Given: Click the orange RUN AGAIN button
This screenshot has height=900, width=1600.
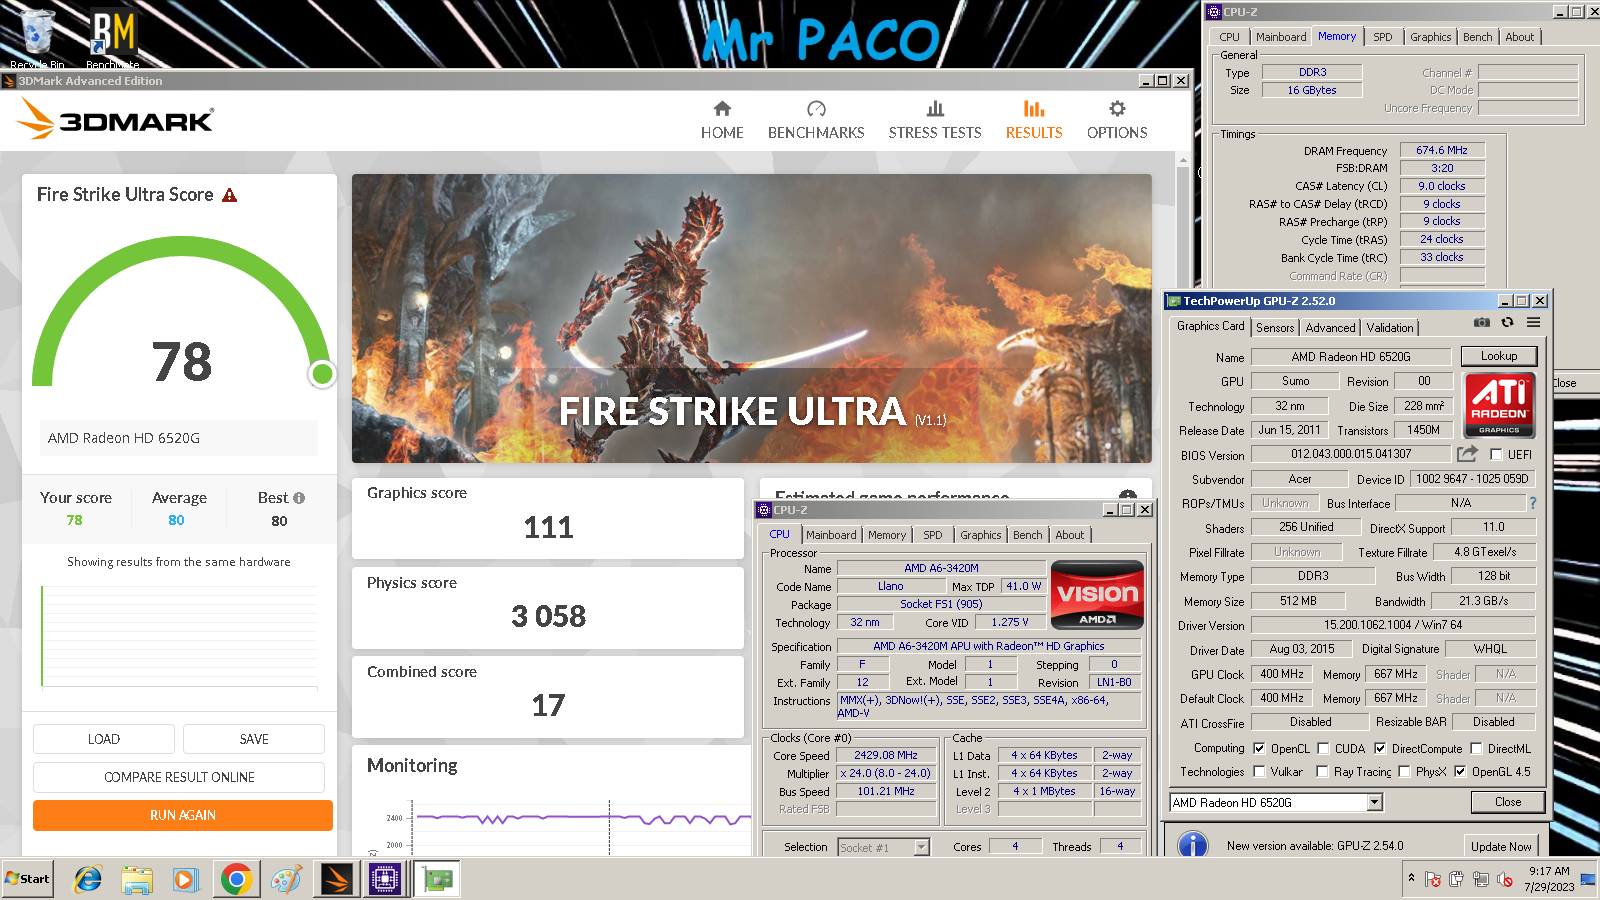Looking at the screenshot, I should [183, 815].
